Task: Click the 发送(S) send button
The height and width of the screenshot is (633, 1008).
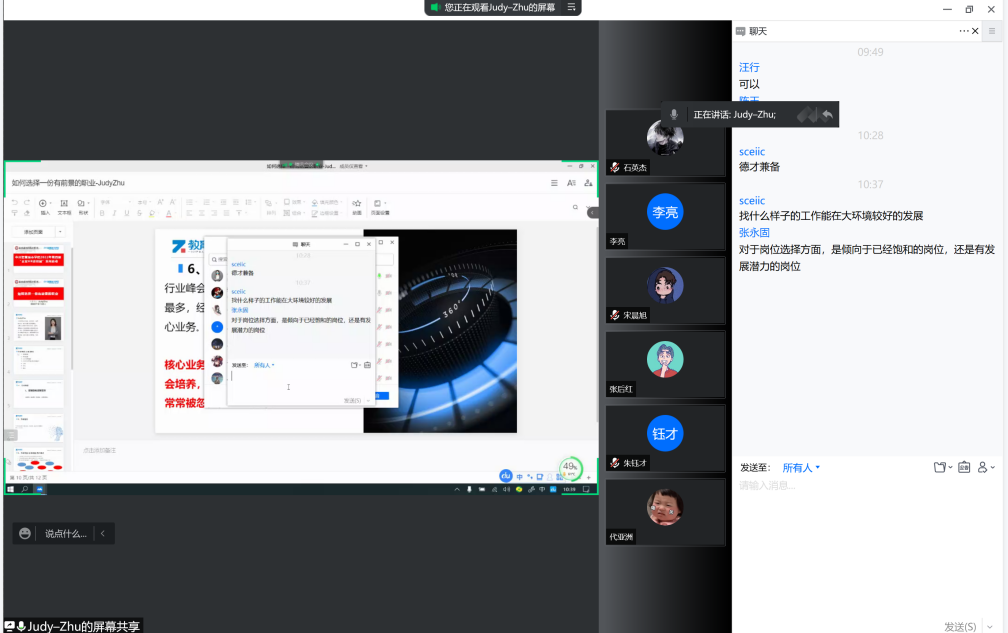Action: 960,627
